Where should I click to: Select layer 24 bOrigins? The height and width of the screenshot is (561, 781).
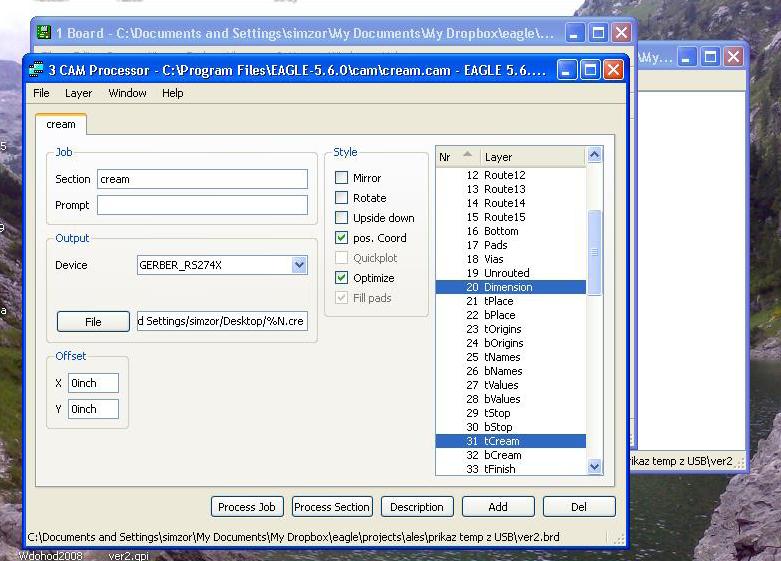[x=511, y=343]
